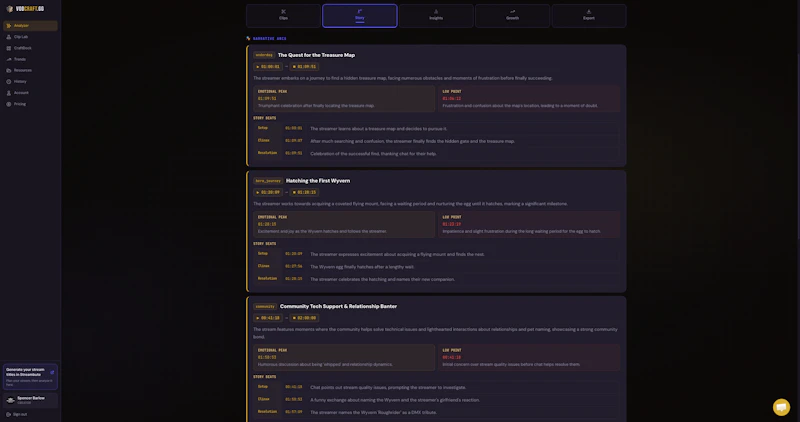
Task: Jump to end time 01:09:51 beside 01:00:01
Action: (305, 67)
